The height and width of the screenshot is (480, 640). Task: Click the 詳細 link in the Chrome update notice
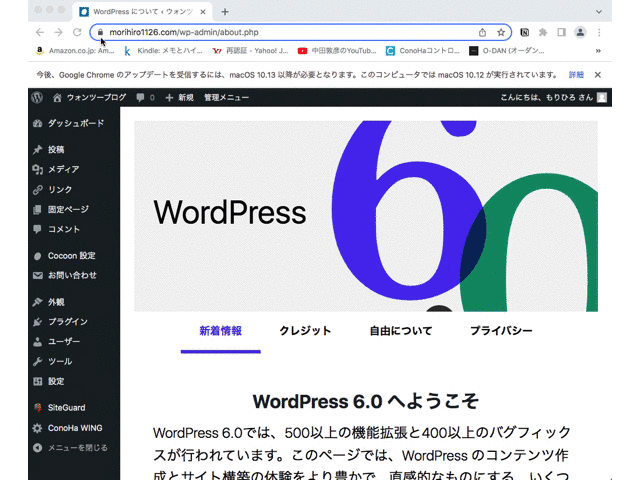click(576, 75)
